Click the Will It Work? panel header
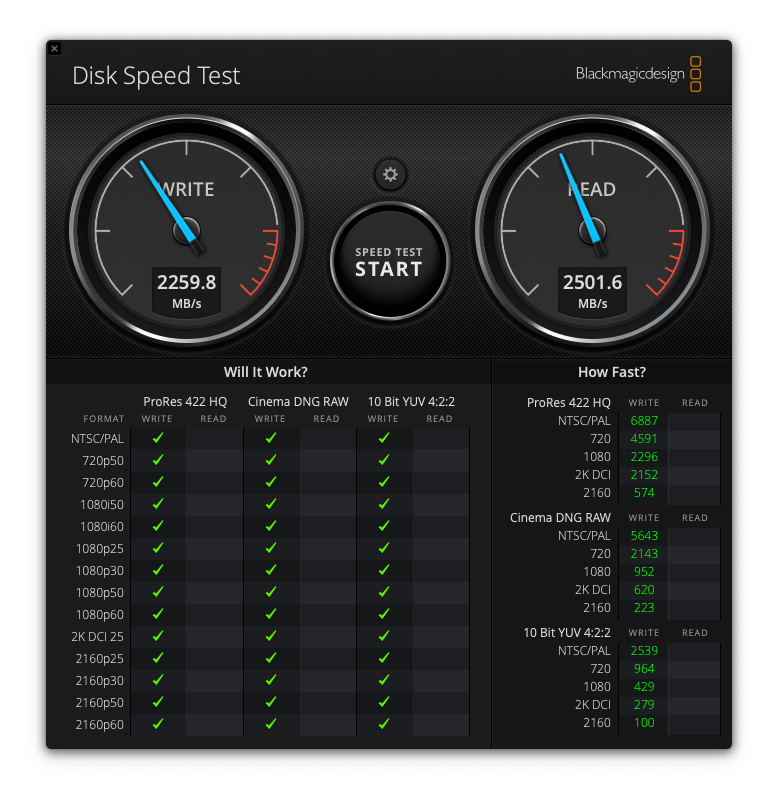Viewport: 778px width, 802px height. point(266,372)
